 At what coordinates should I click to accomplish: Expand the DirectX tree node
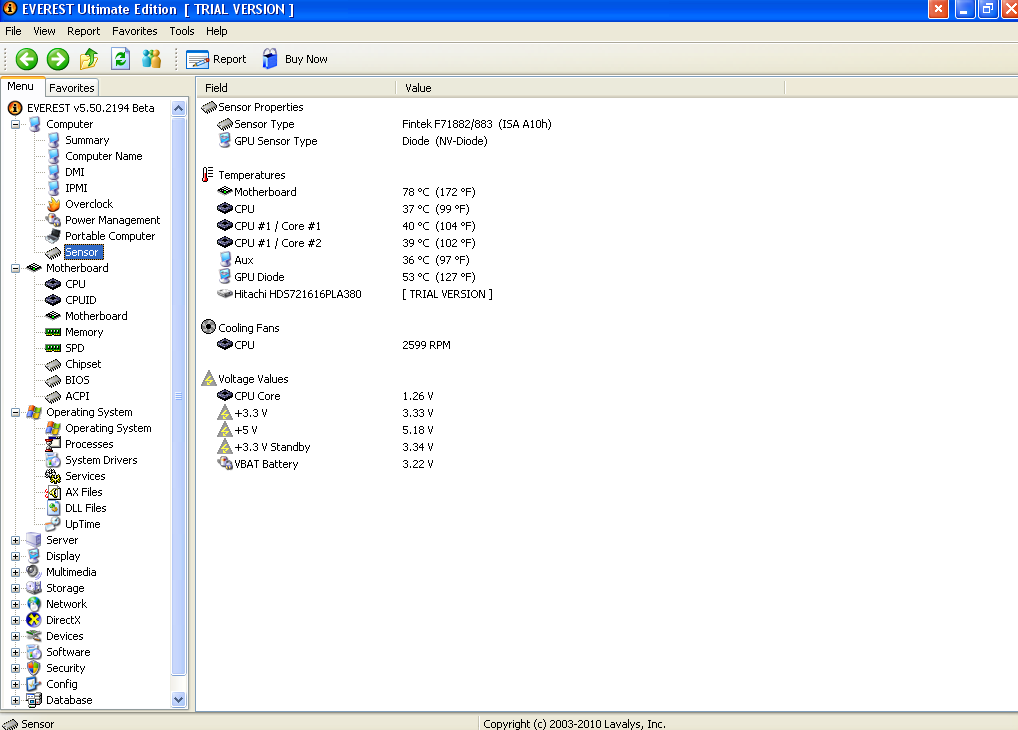16,620
